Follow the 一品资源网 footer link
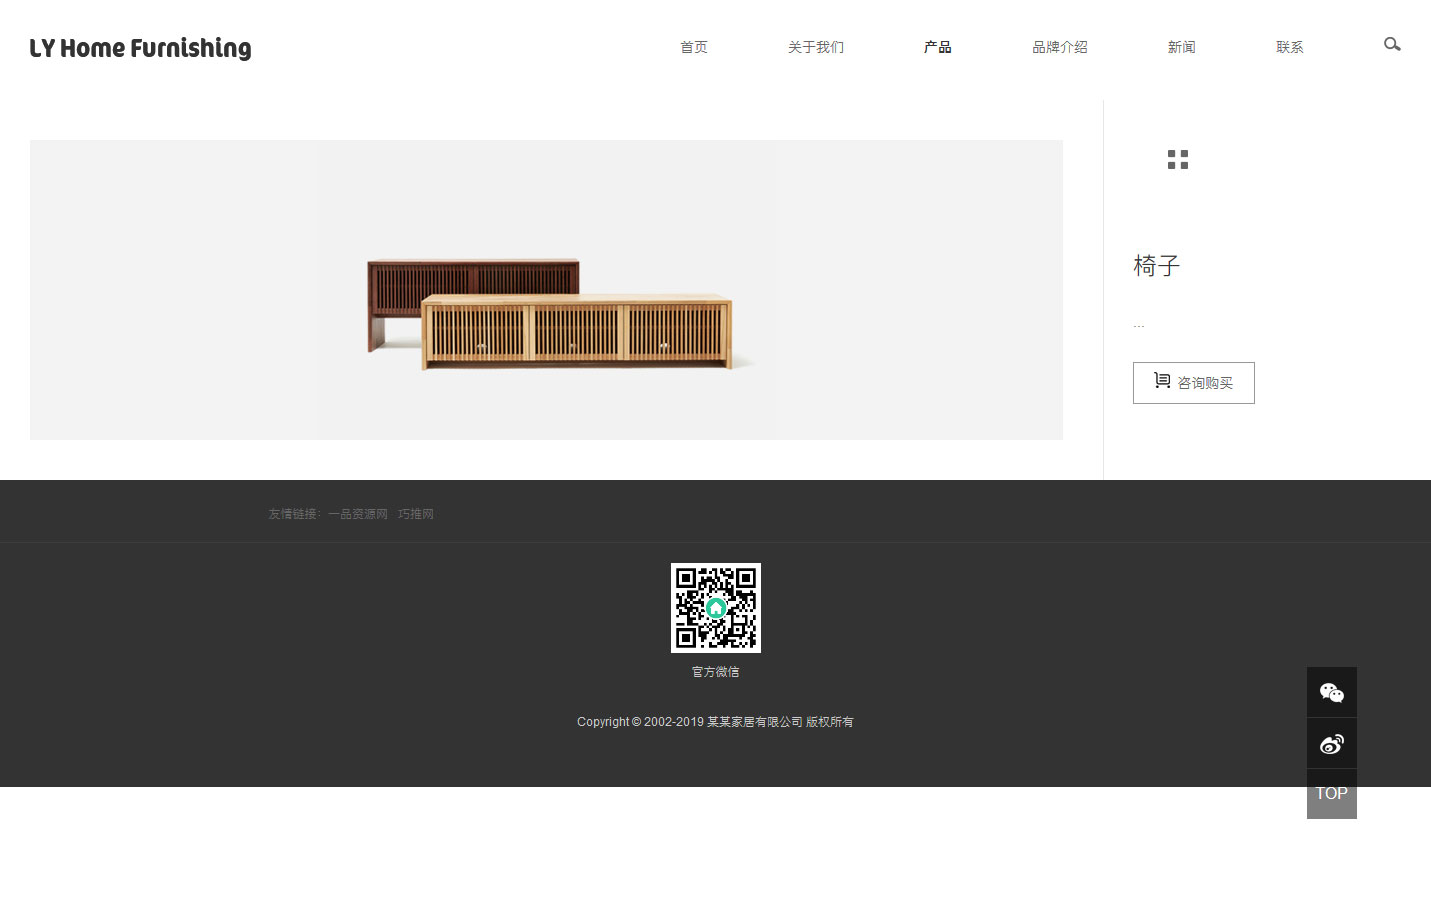 pos(358,514)
